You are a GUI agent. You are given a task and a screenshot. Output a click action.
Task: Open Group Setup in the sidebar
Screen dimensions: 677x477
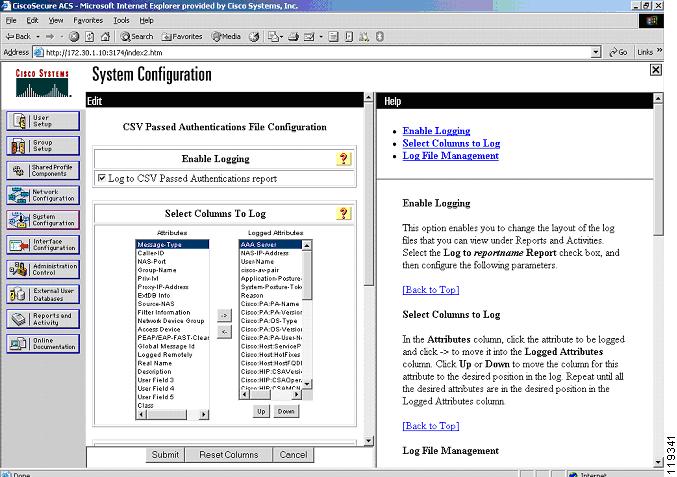pos(43,145)
